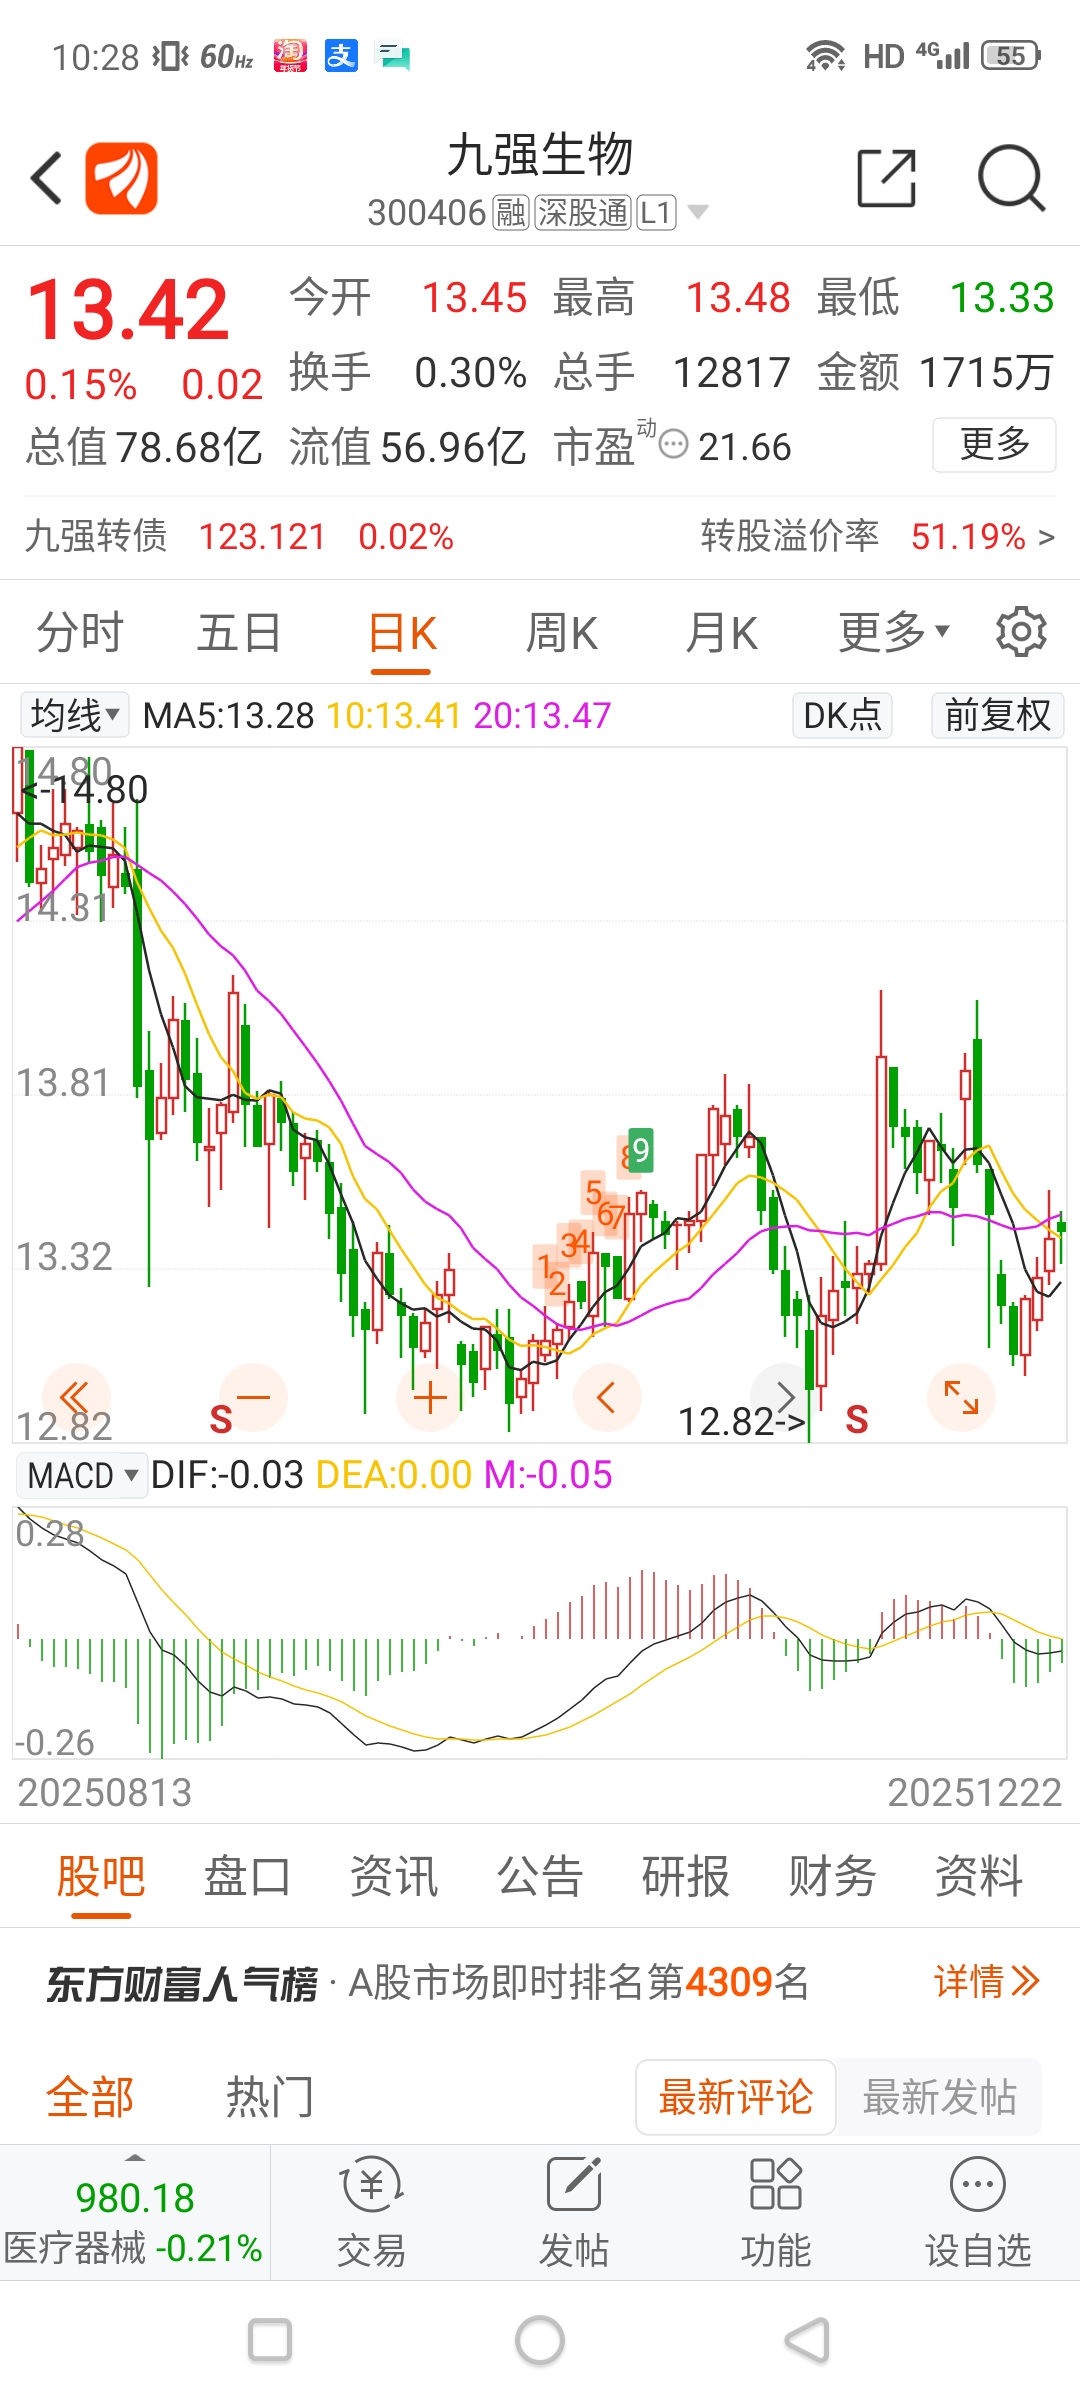
Task: Open the 公告 tab
Action: (x=540, y=1875)
